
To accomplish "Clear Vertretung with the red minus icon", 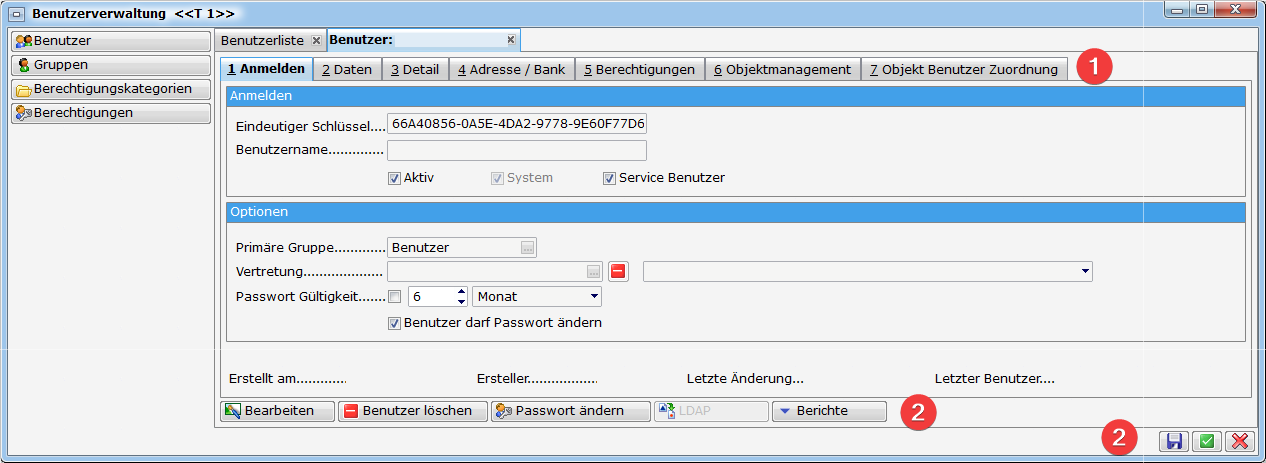I will (618, 271).
